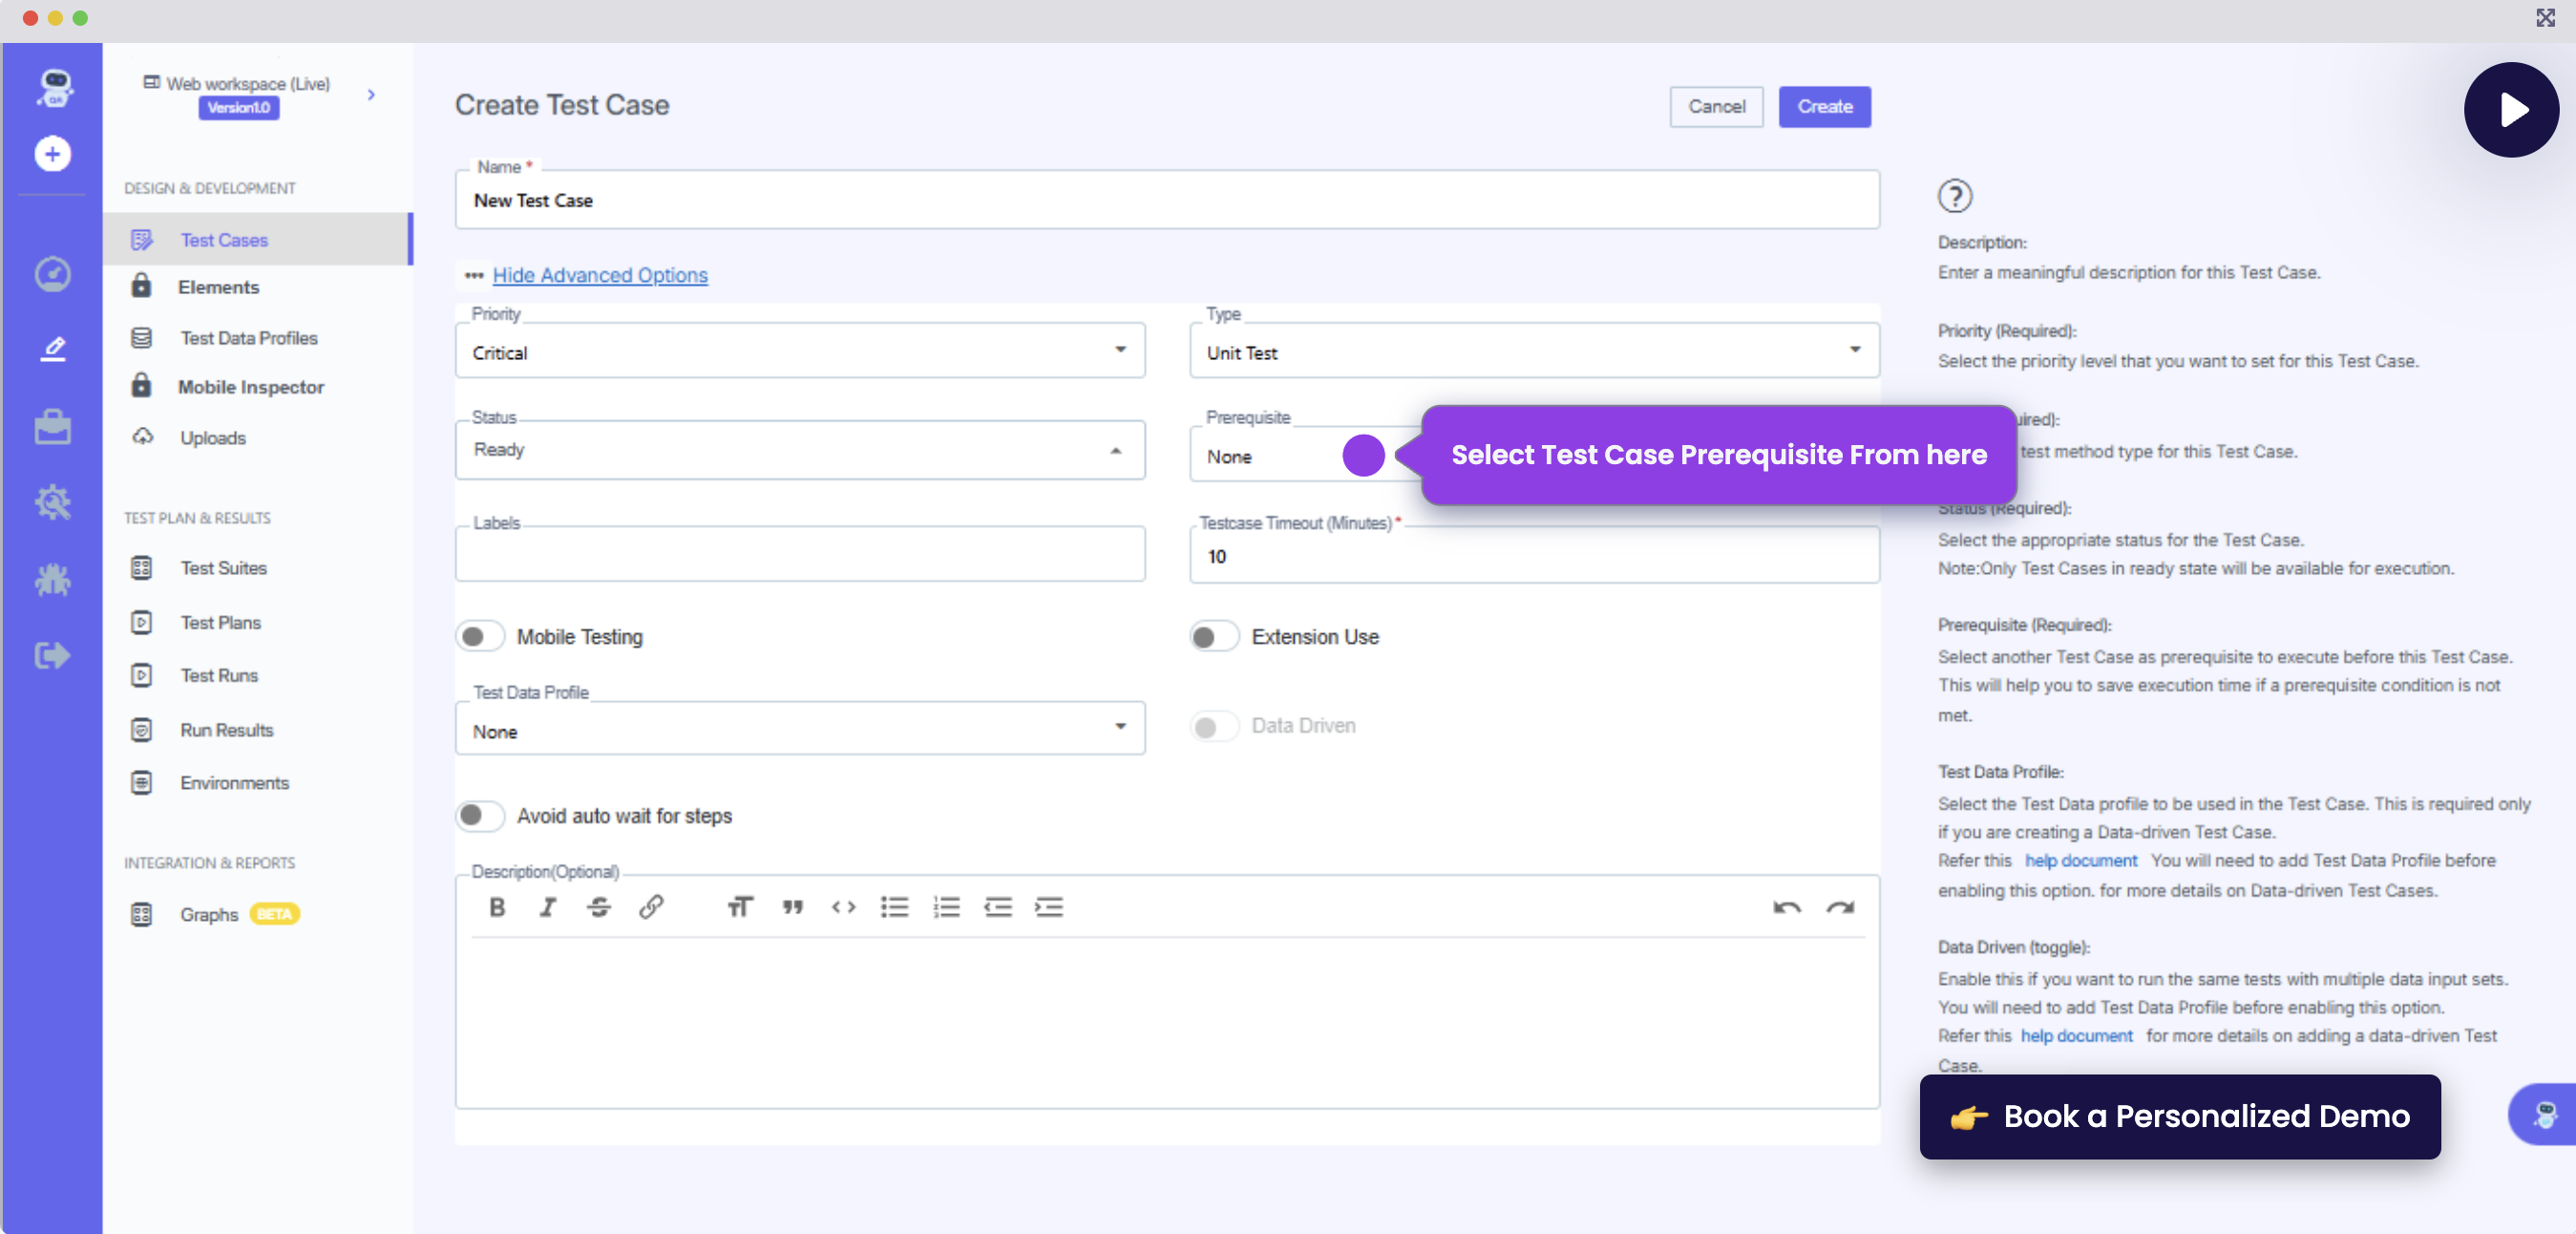Click the bulleted list icon
Image resolution: width=2576 pixels, height=1234 pixels.
coord(894,907)
